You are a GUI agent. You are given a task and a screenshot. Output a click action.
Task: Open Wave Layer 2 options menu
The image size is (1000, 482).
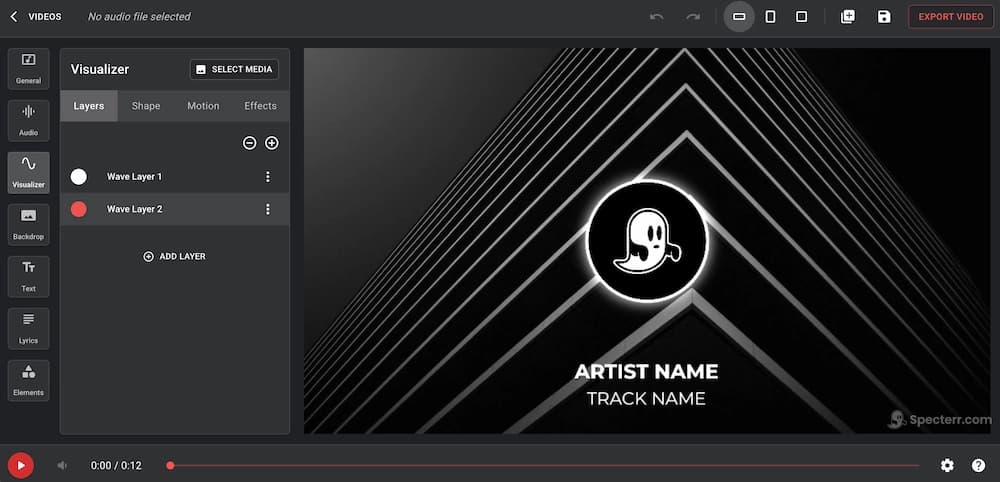(268, 209)
